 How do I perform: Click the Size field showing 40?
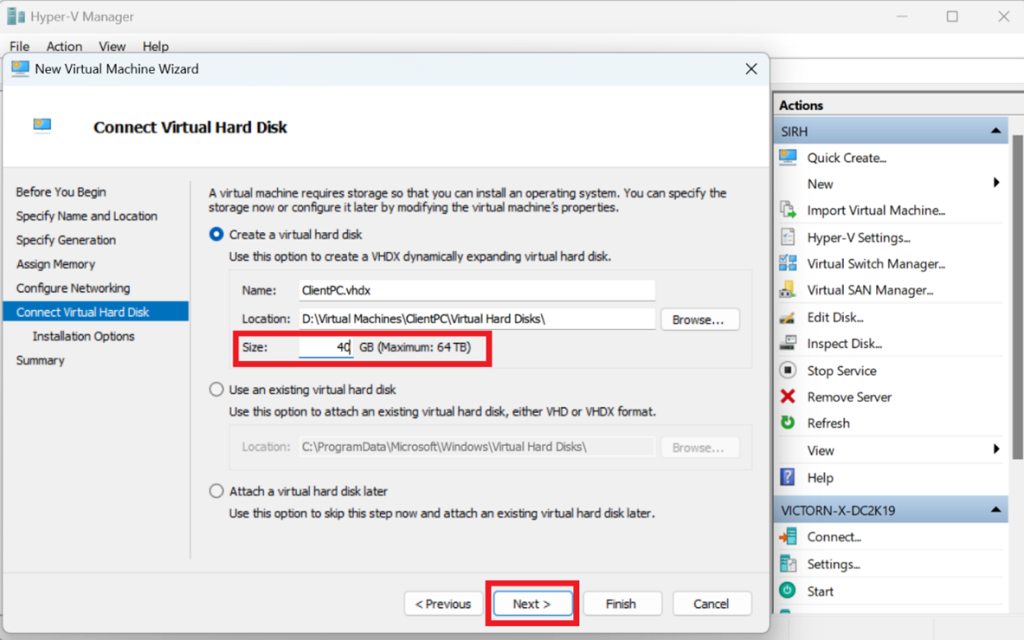pos(326,347)
